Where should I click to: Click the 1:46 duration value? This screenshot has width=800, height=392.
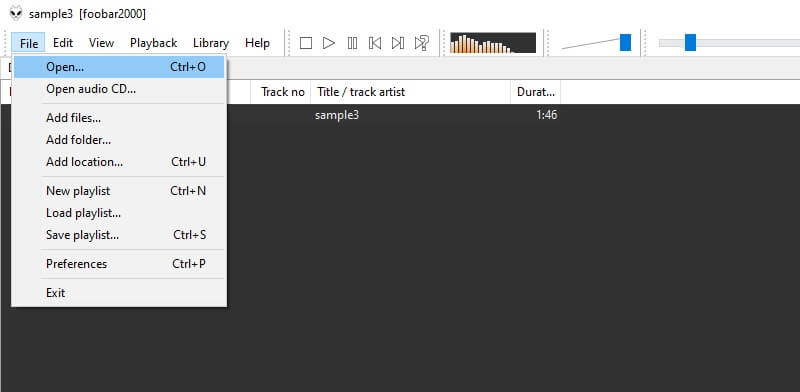click(x=546, y=115)
